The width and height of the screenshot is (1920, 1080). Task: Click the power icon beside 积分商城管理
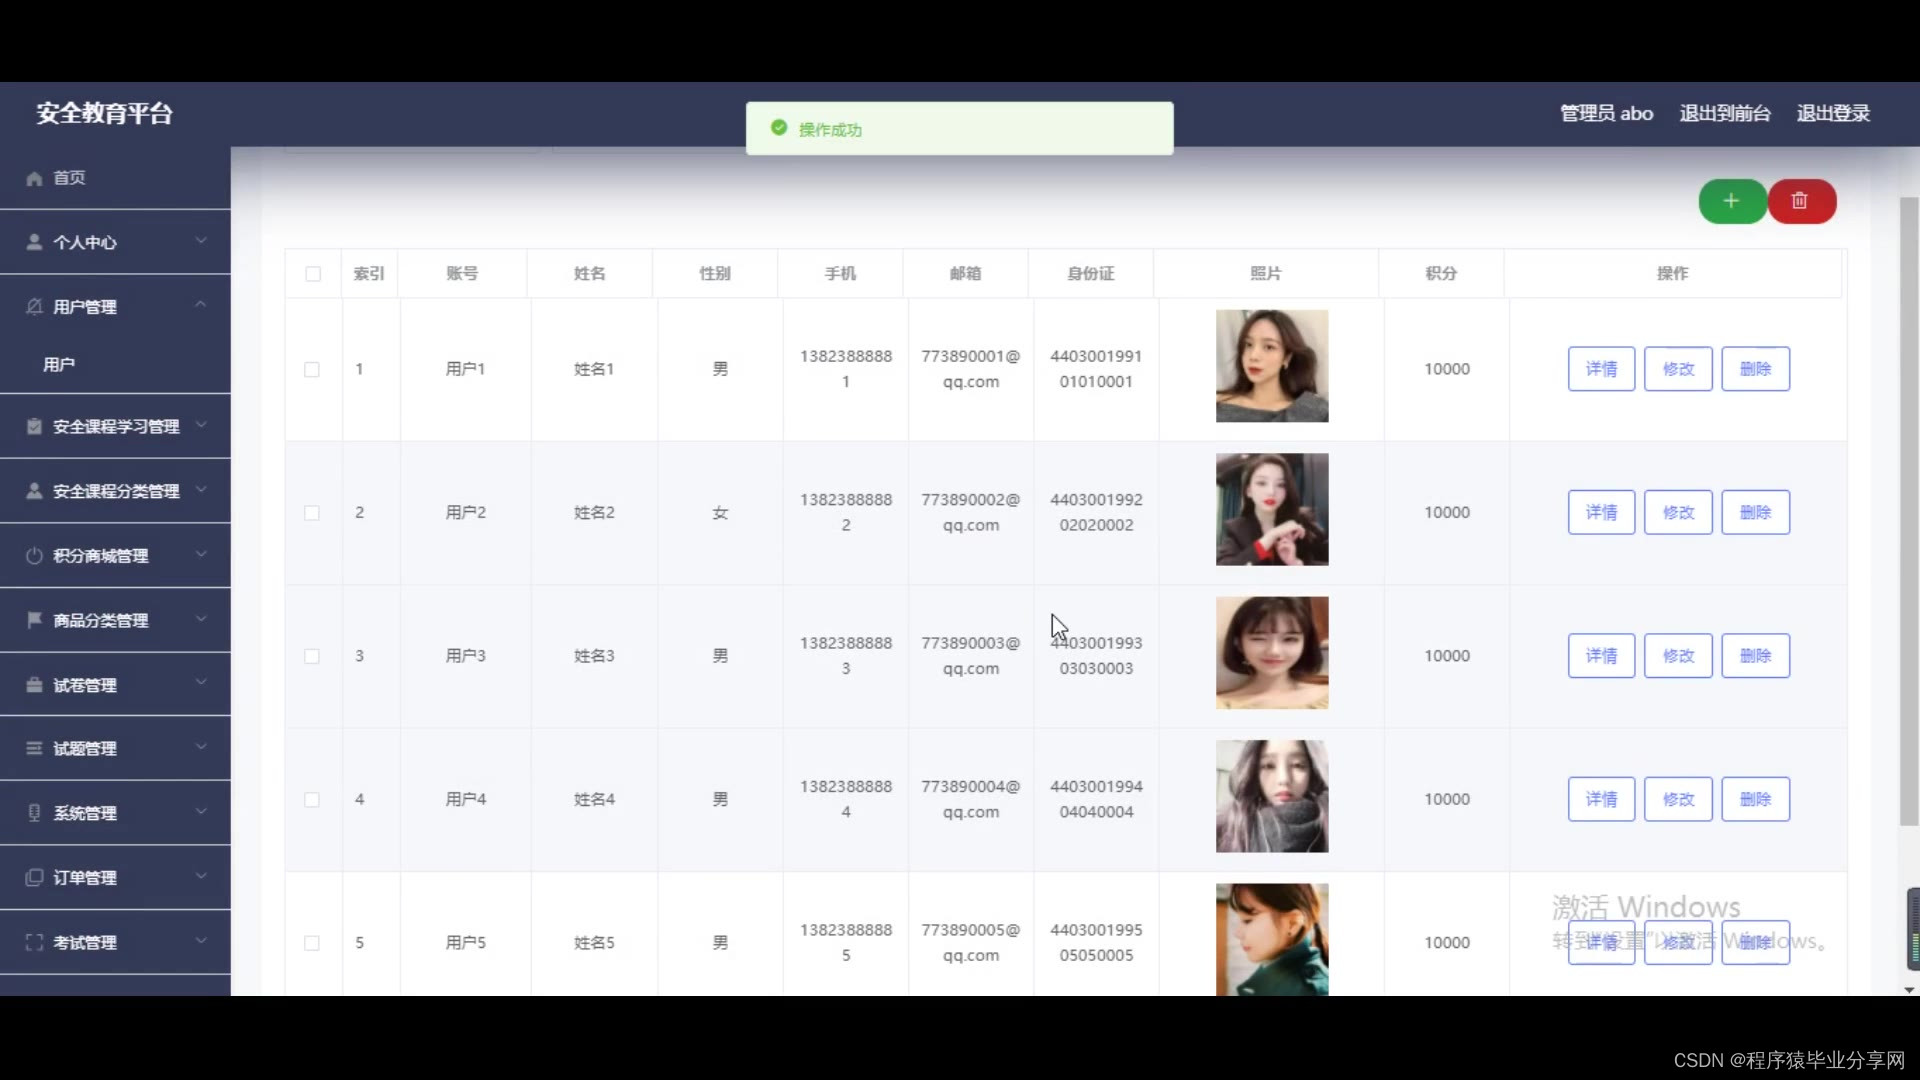(34, 556)
